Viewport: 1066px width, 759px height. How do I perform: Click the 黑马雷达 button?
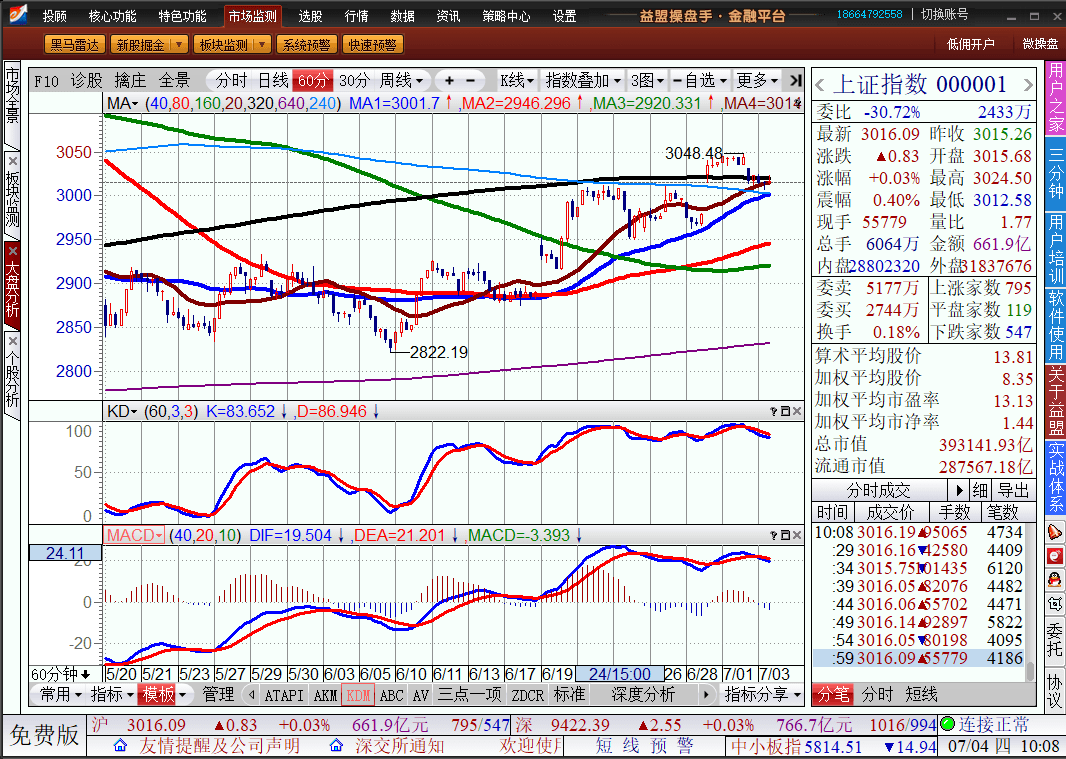pos(74,45)
